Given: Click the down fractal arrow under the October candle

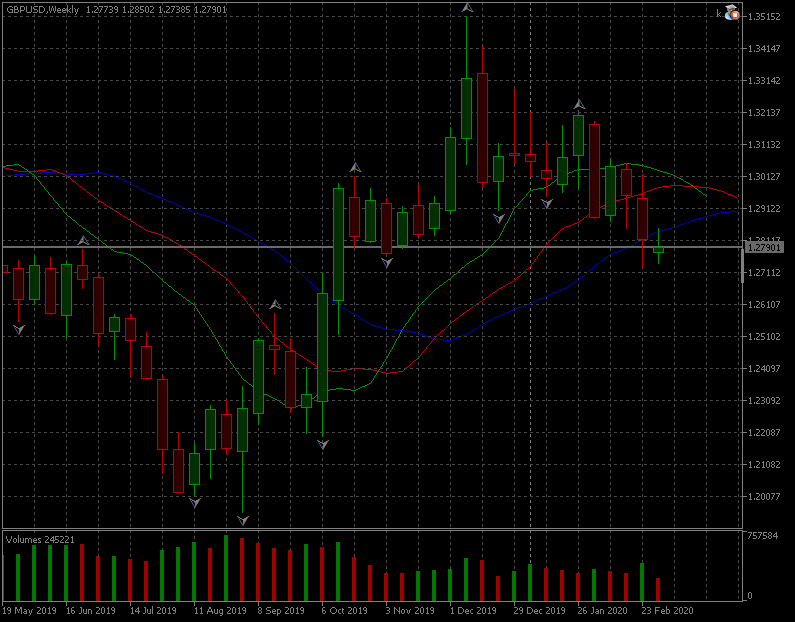Looking at the screenshot, I should [x=323, y=443].
